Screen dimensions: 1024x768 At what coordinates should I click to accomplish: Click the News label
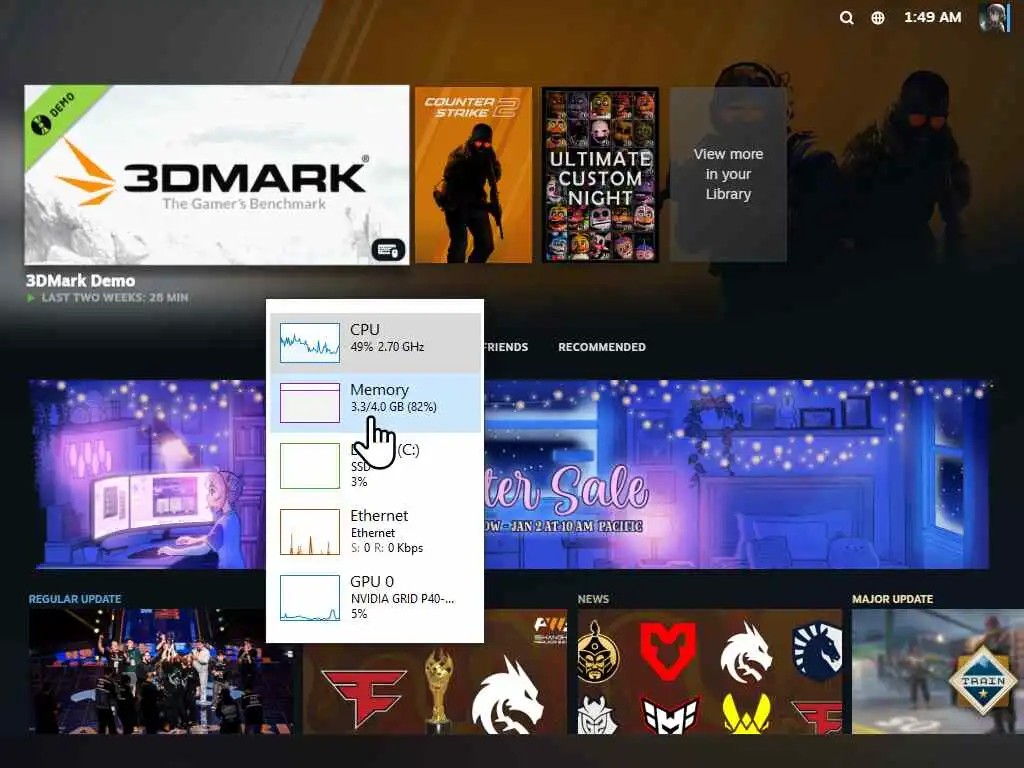pyautogui.click(x=593, y=599)
